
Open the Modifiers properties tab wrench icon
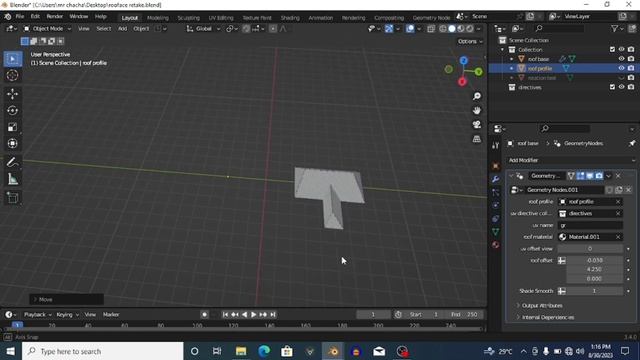496,179
